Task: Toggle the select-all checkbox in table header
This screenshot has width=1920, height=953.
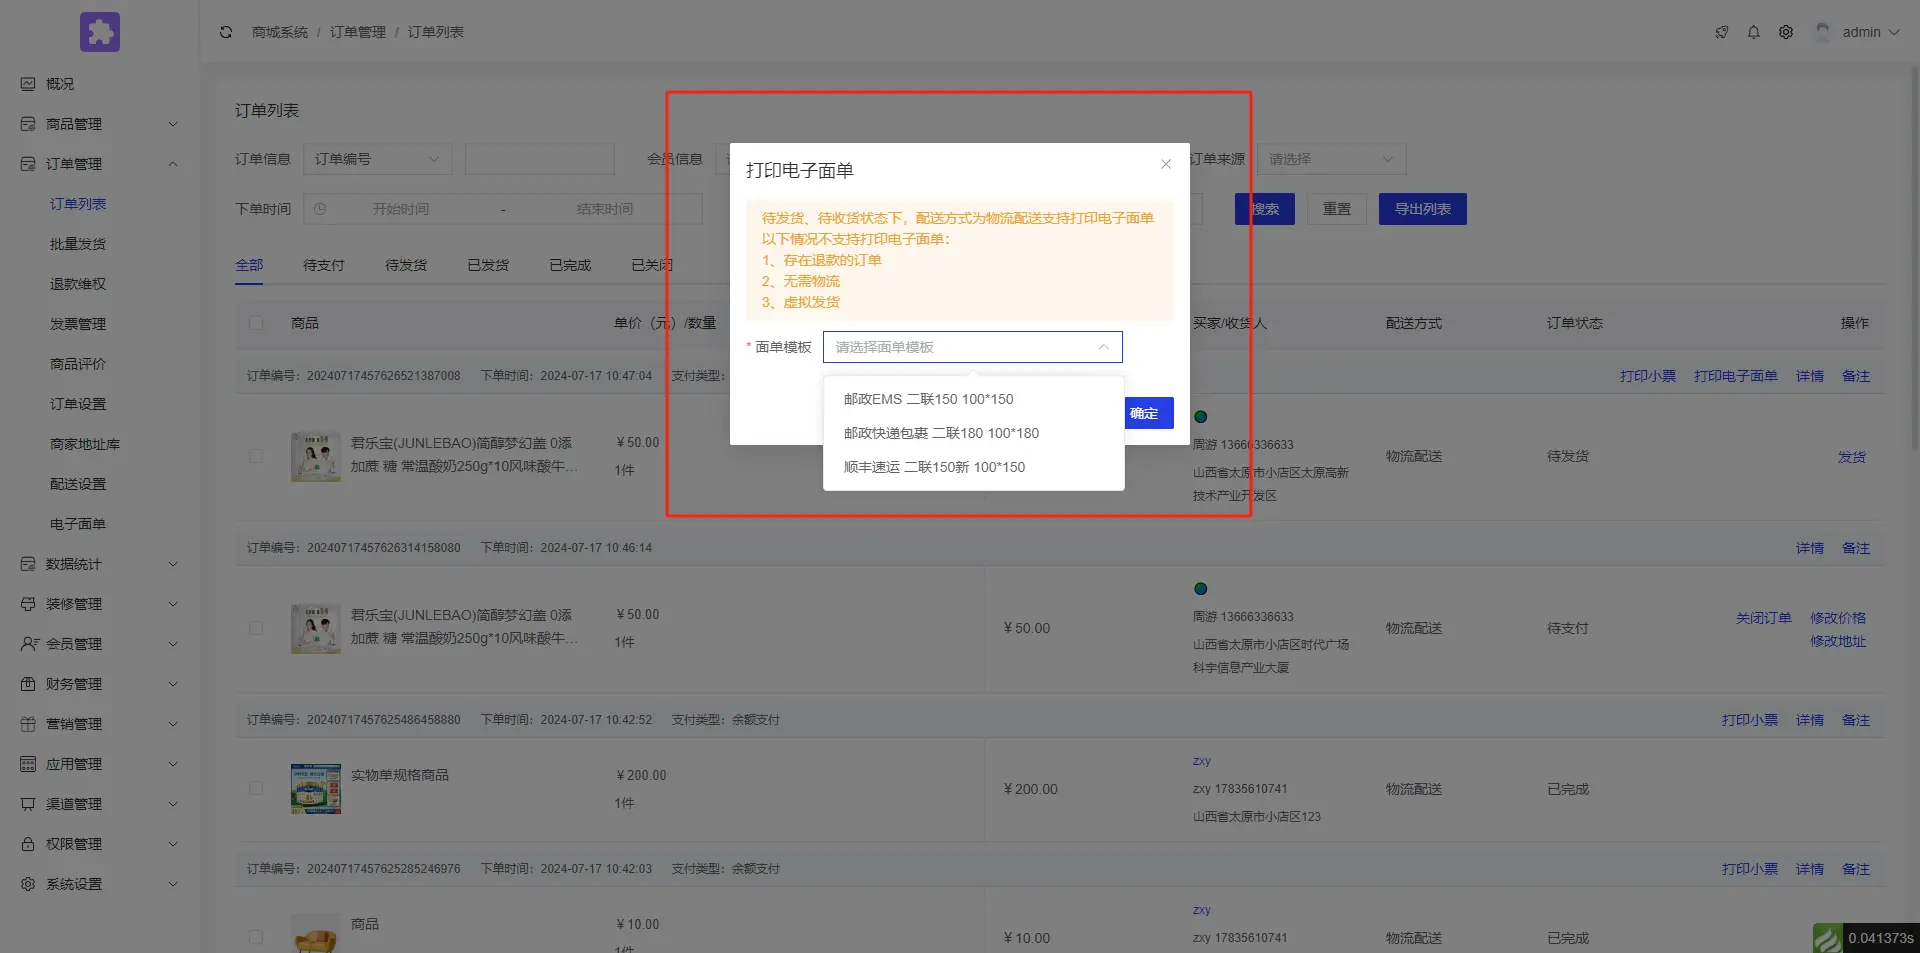Action: [256, 323]
